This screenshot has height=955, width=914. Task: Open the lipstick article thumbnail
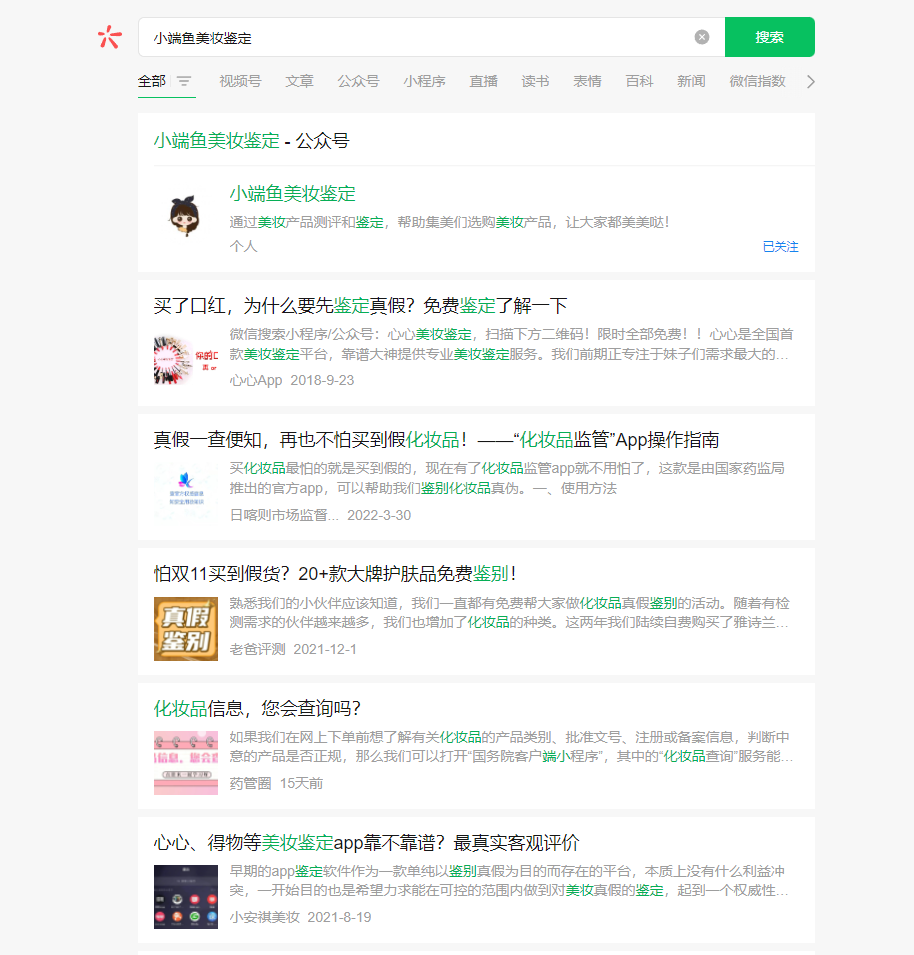pyautogui.click(x=186, y=361)
